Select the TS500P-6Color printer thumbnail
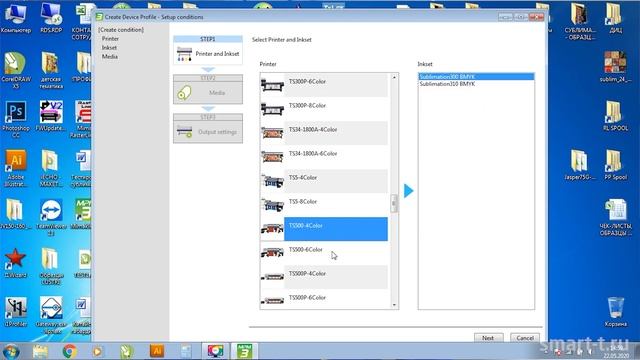Image resolution: width=640 pixels, height=360 pixels. click(272, 301)
